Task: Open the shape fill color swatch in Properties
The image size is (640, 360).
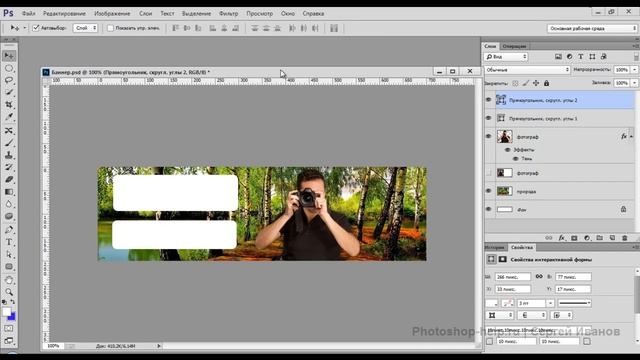Action: [492, 303]
